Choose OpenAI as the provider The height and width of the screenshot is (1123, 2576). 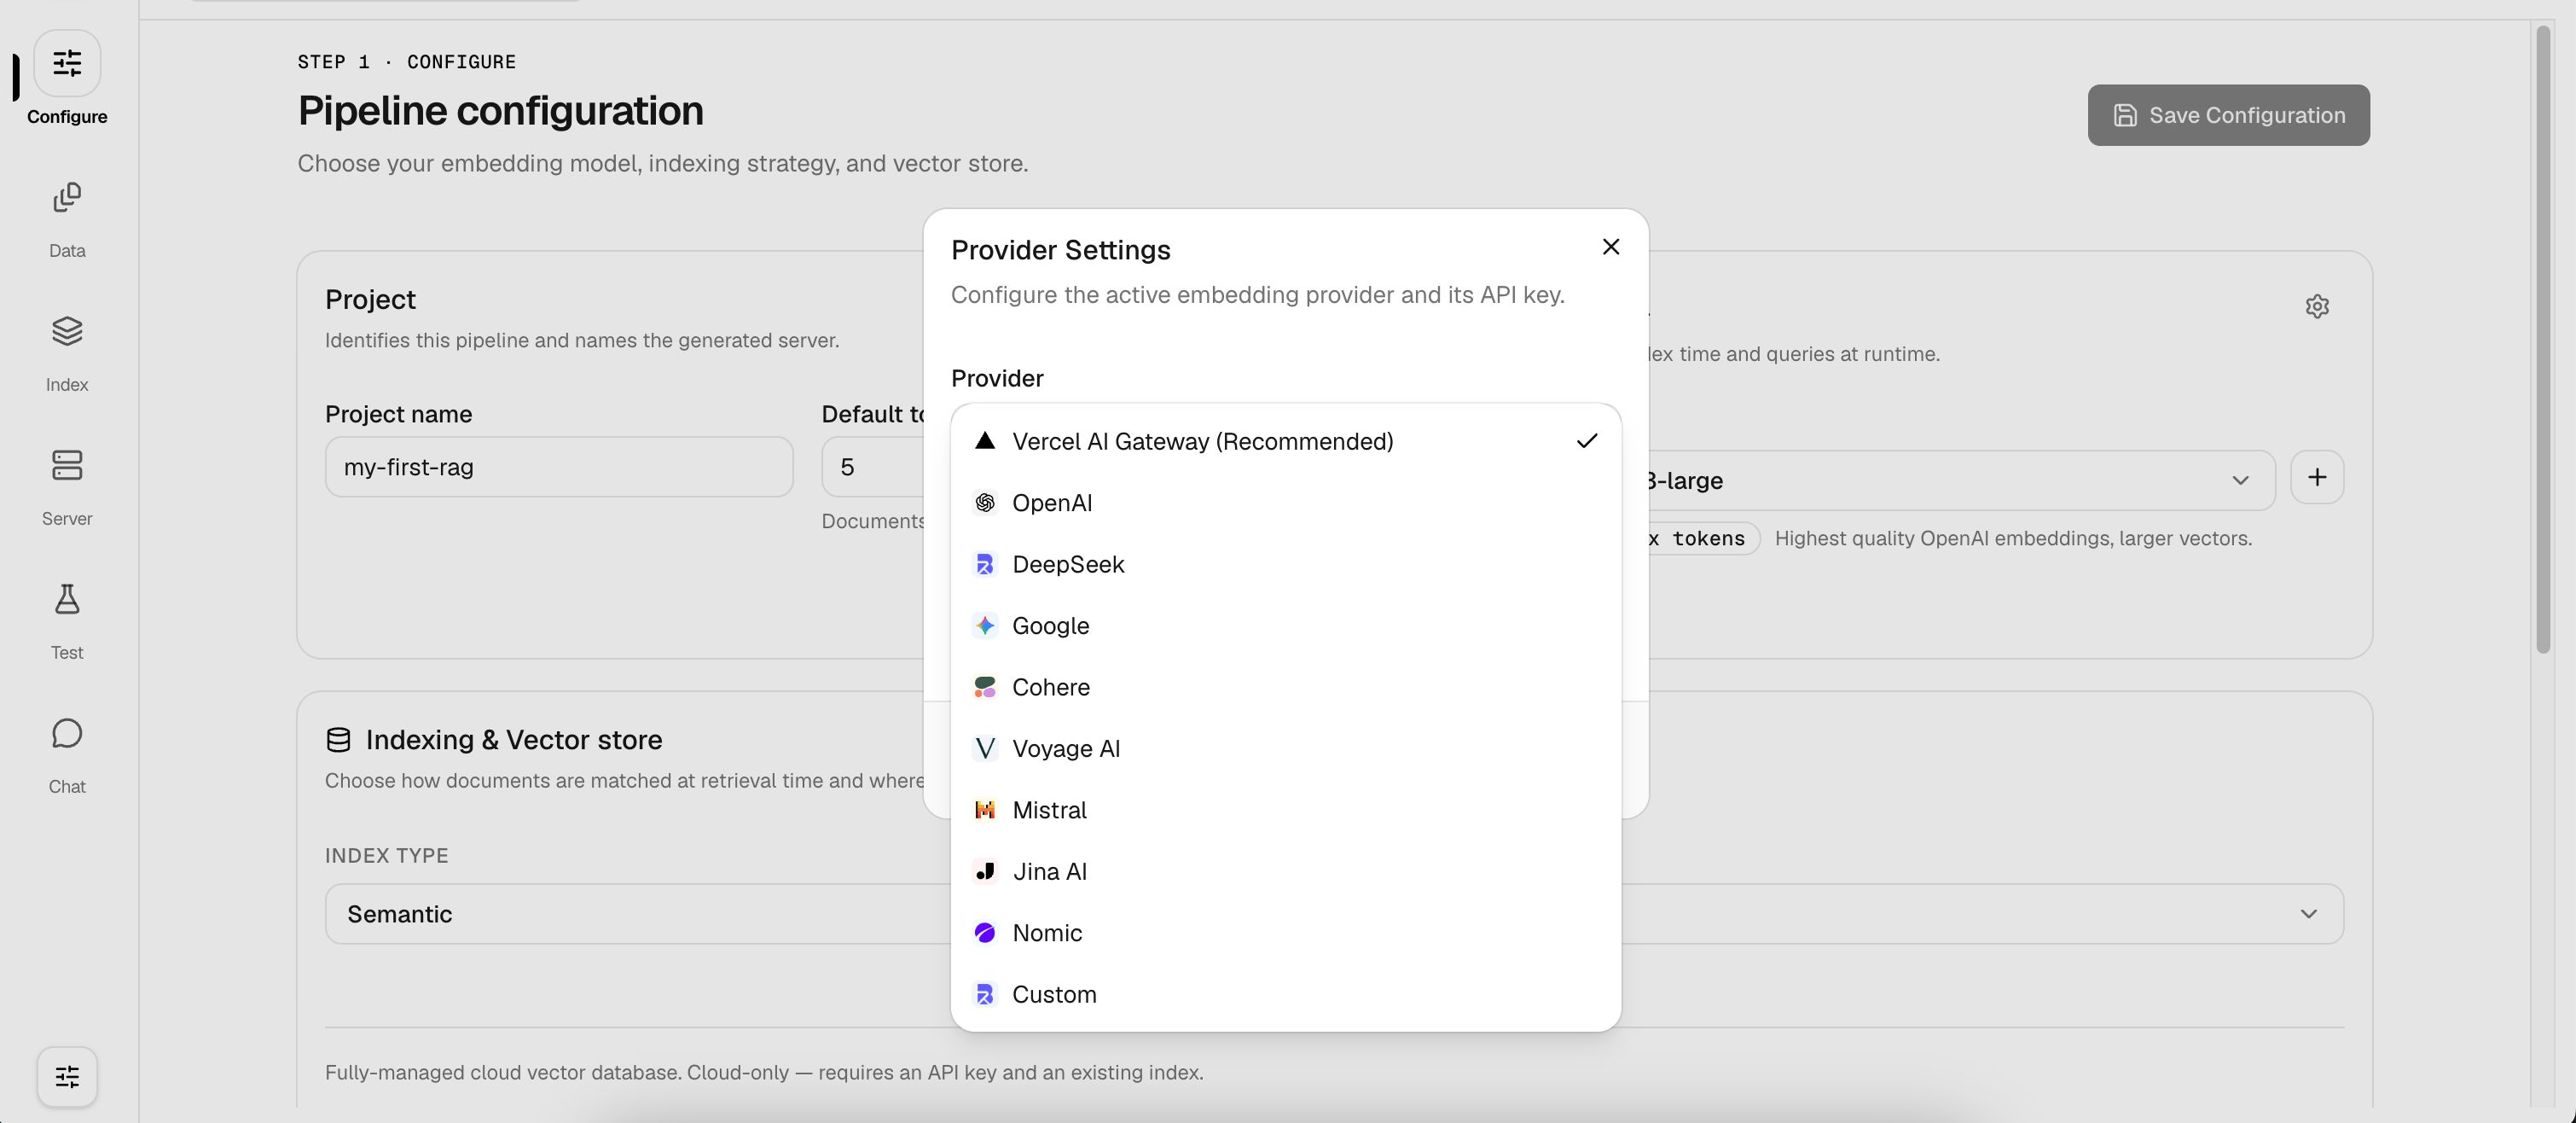(1285, 502)
